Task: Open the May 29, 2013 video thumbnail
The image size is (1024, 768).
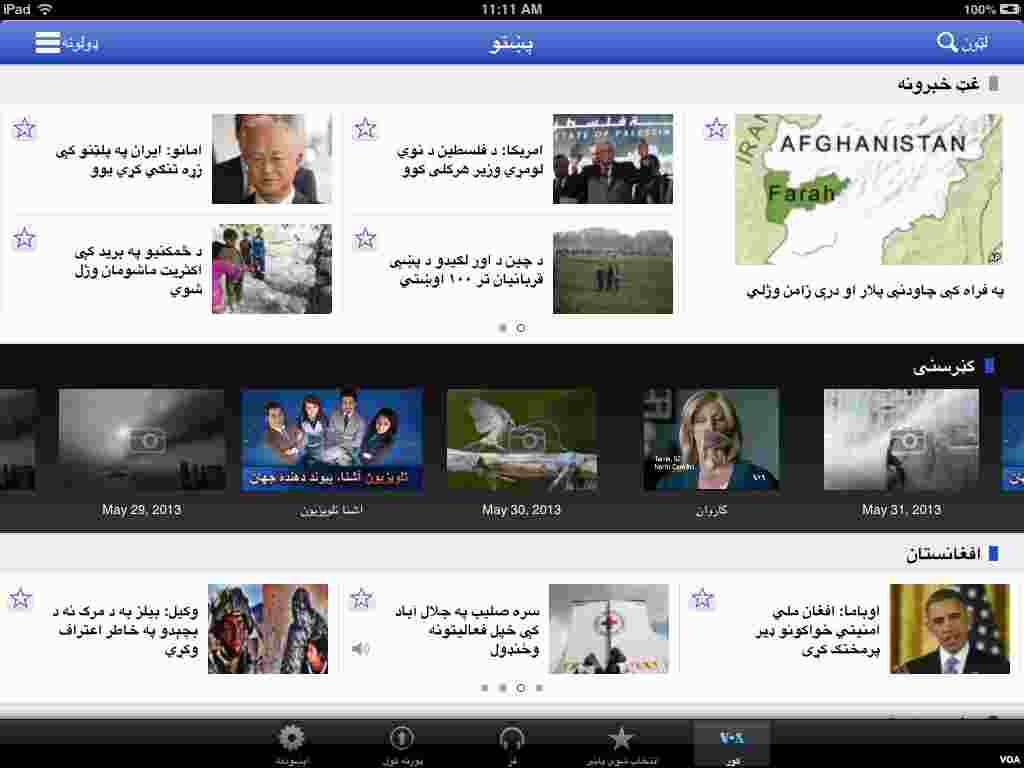Action: coord(141,438)
